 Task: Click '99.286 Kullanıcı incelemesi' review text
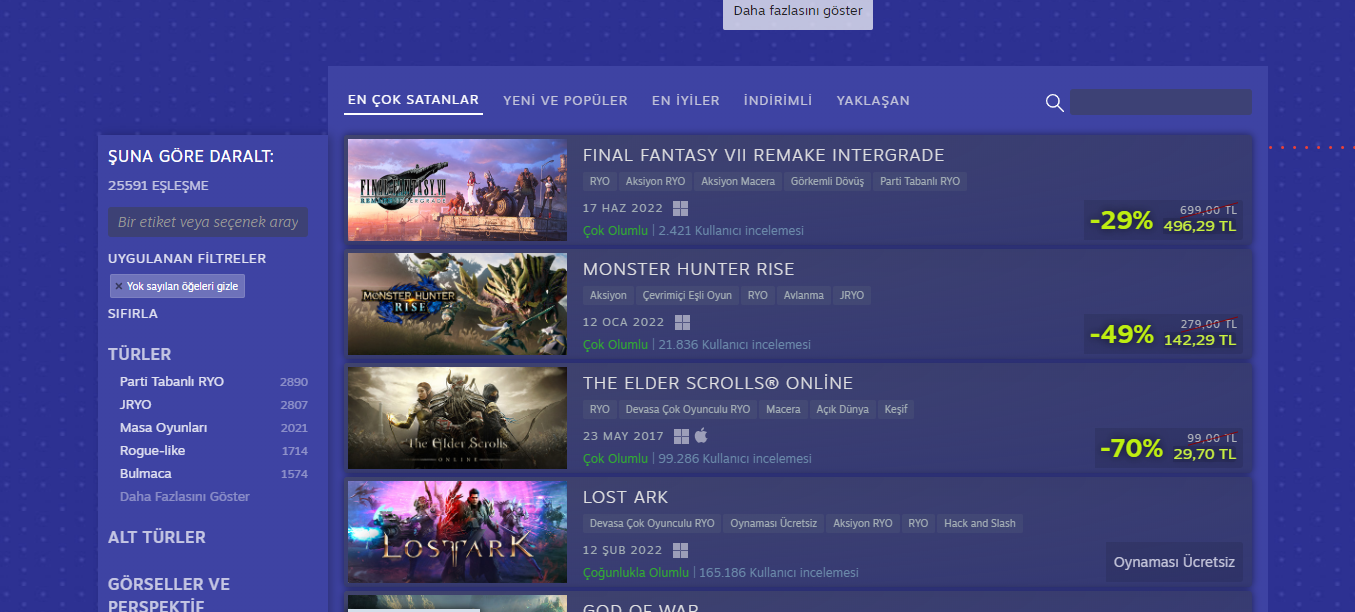point(735,459)
